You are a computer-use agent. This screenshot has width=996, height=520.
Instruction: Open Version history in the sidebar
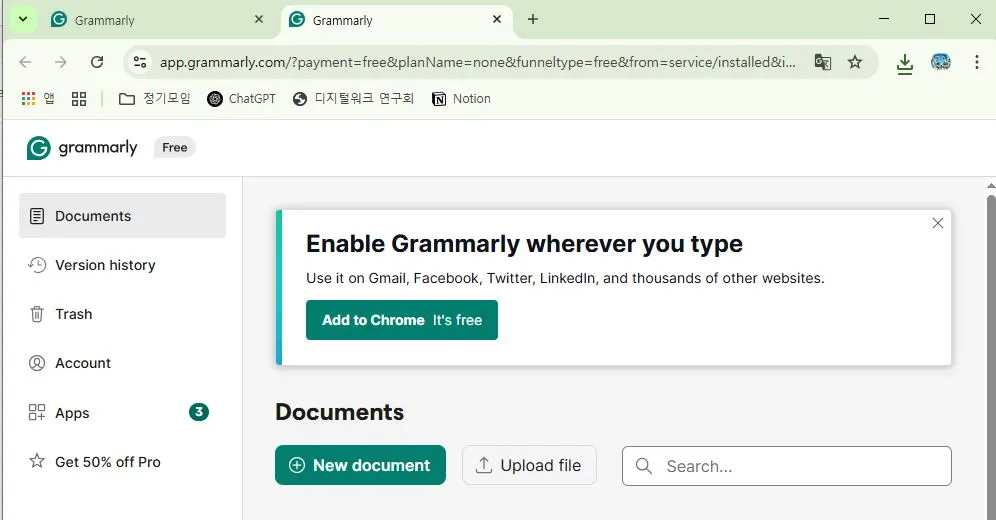pos(123,265)
